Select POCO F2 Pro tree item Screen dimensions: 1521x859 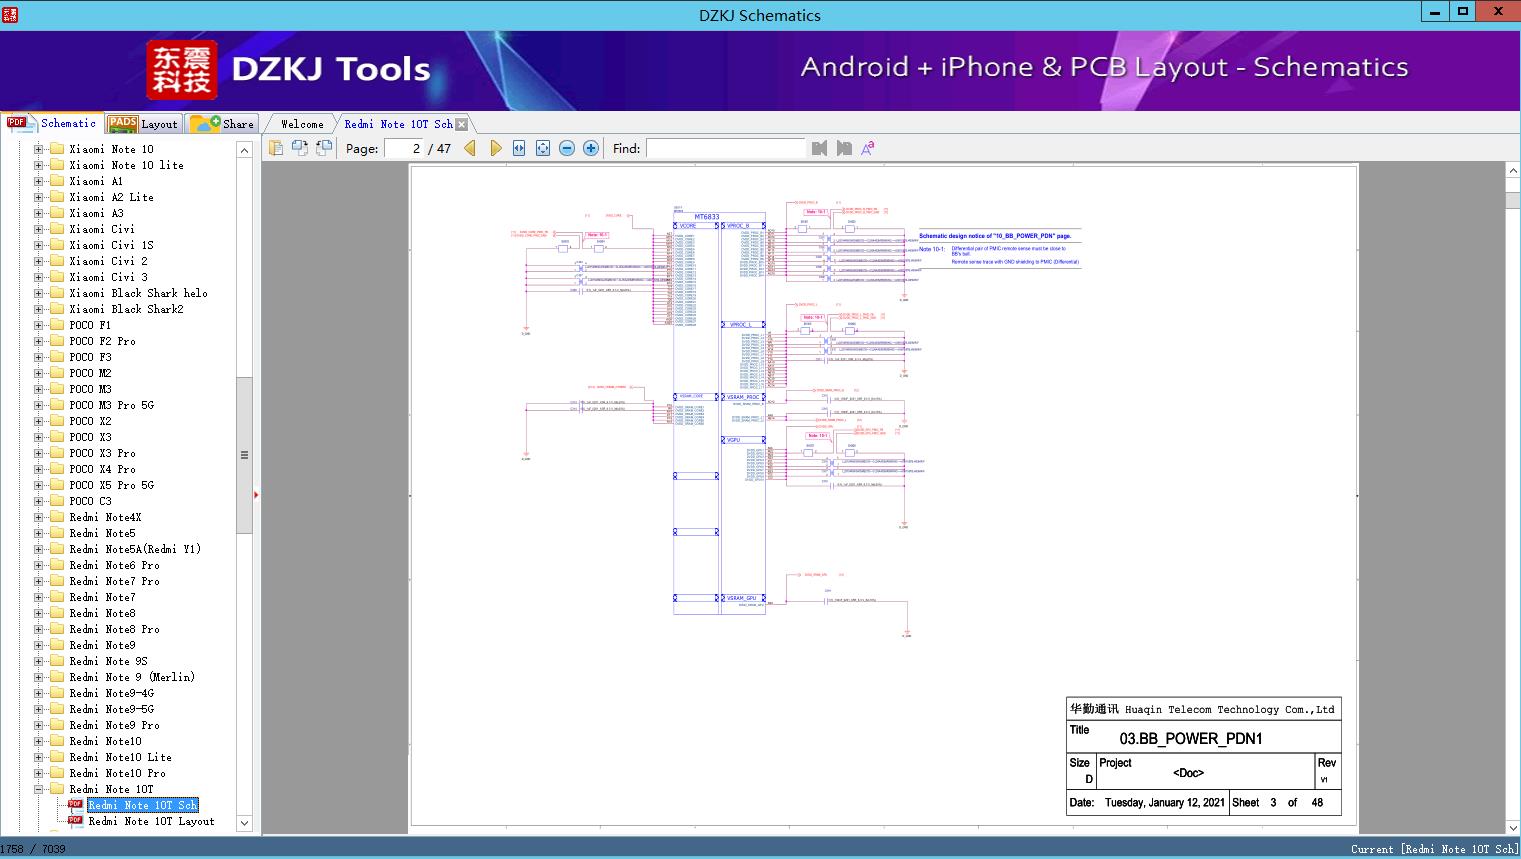(102, 341)
